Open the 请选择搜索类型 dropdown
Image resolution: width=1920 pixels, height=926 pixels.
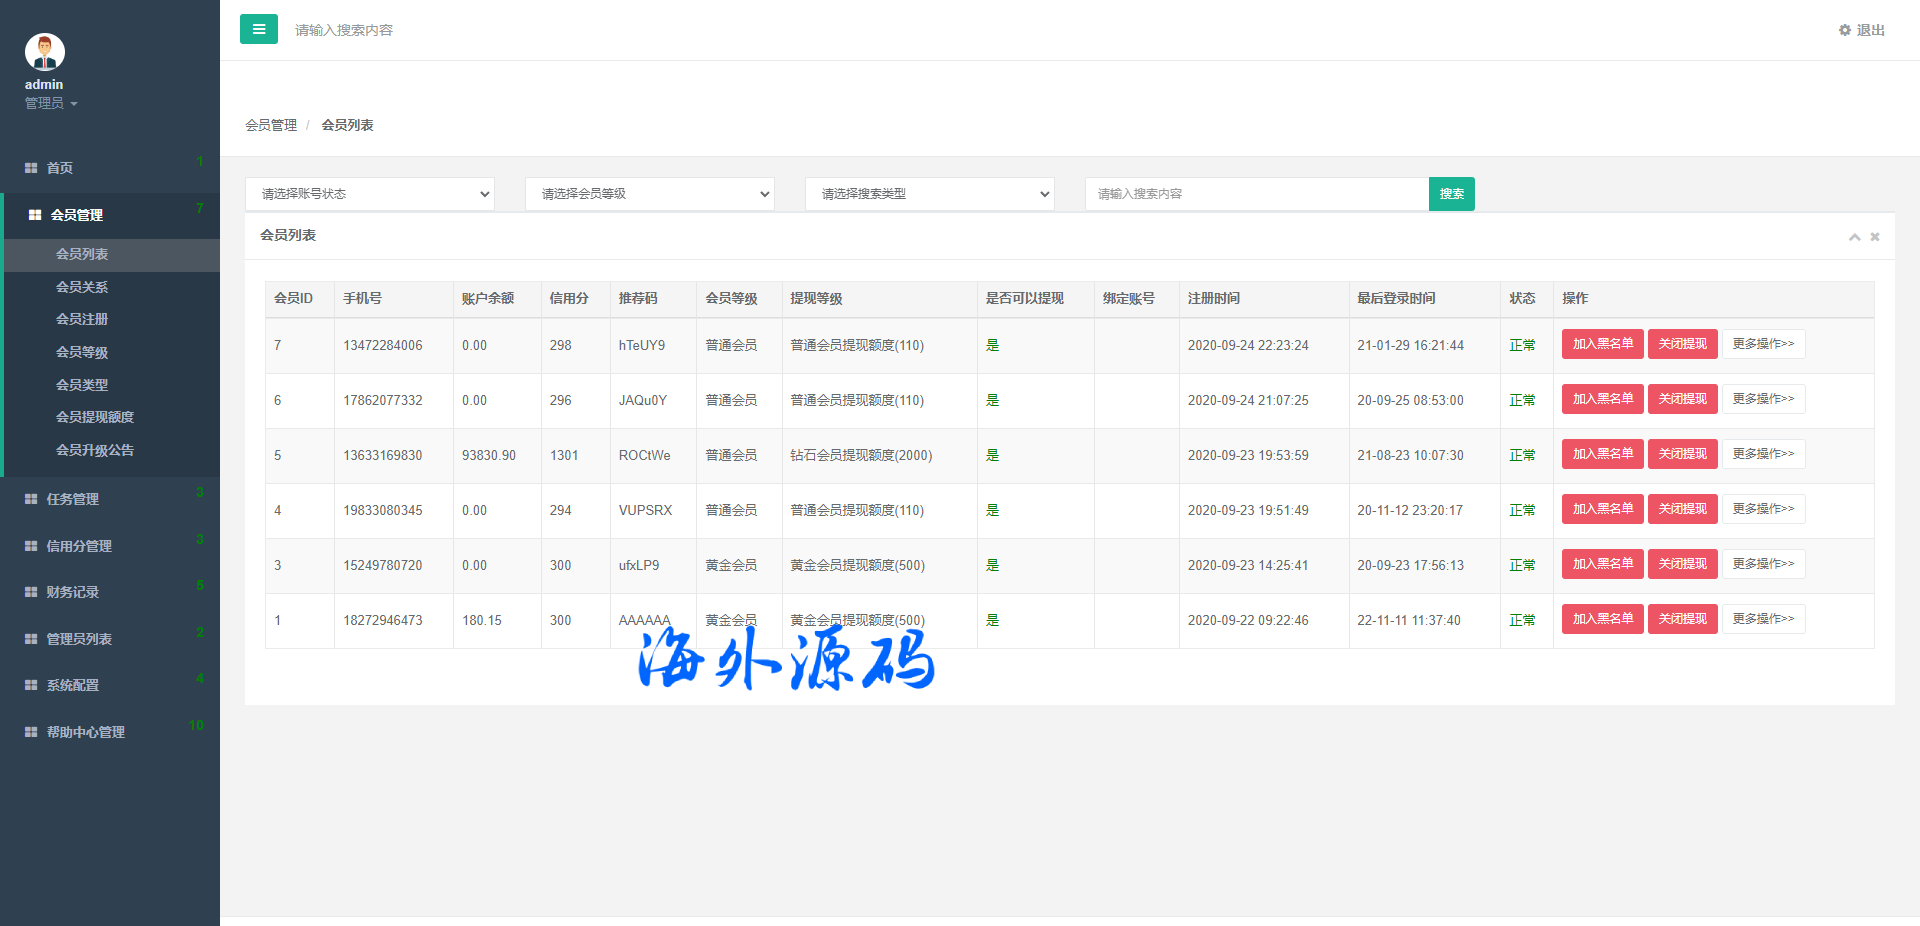pyautogui.click(x=930, y=194)
